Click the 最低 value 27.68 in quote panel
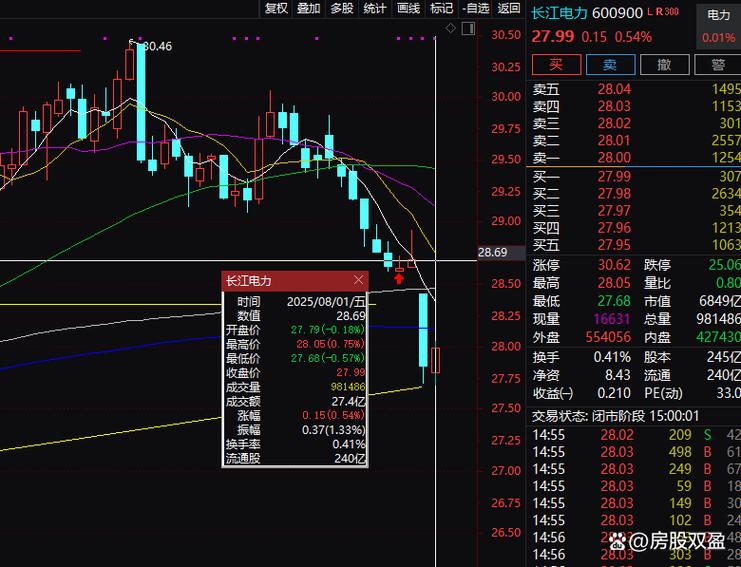The height and width of the screenshot is (567, 741). click(x=614, y=301)
